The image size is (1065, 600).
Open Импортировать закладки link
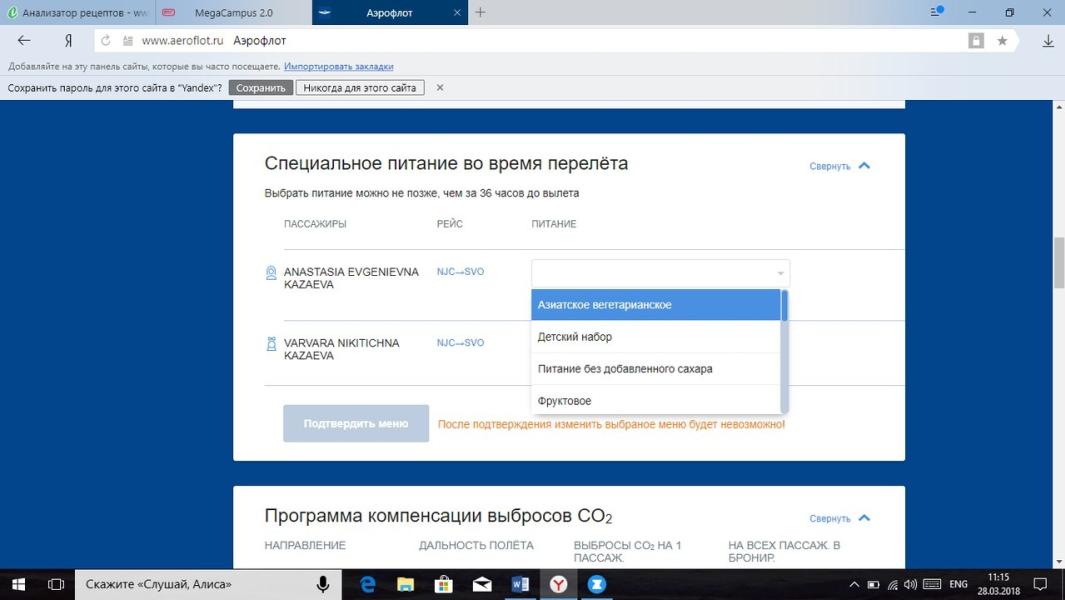[338, 67]
